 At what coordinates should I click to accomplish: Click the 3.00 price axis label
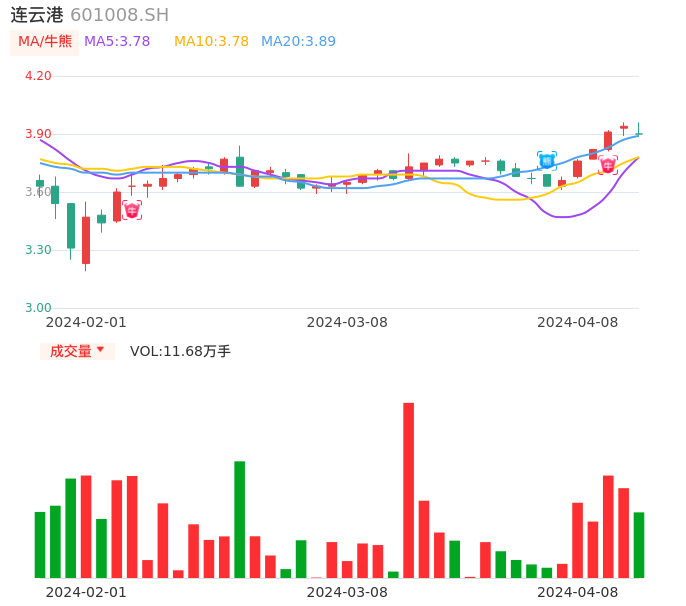pyautogui.click(x=38, y=308)
